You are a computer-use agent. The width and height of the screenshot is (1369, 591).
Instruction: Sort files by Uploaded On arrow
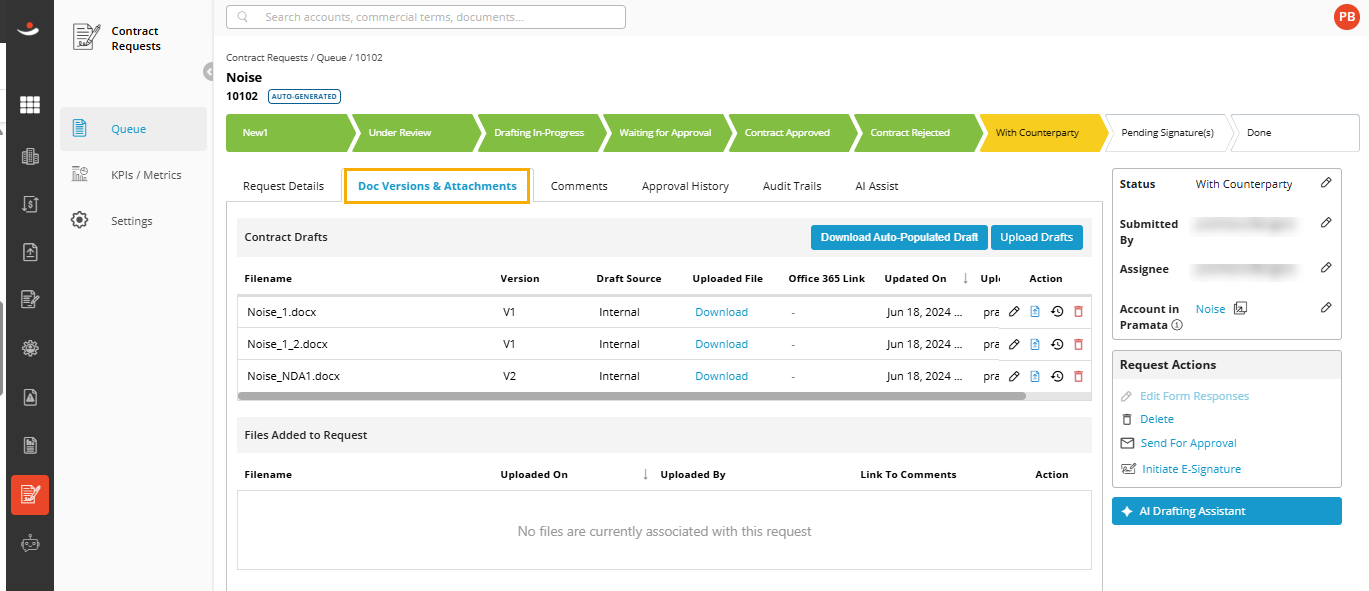tap(645, 474)
